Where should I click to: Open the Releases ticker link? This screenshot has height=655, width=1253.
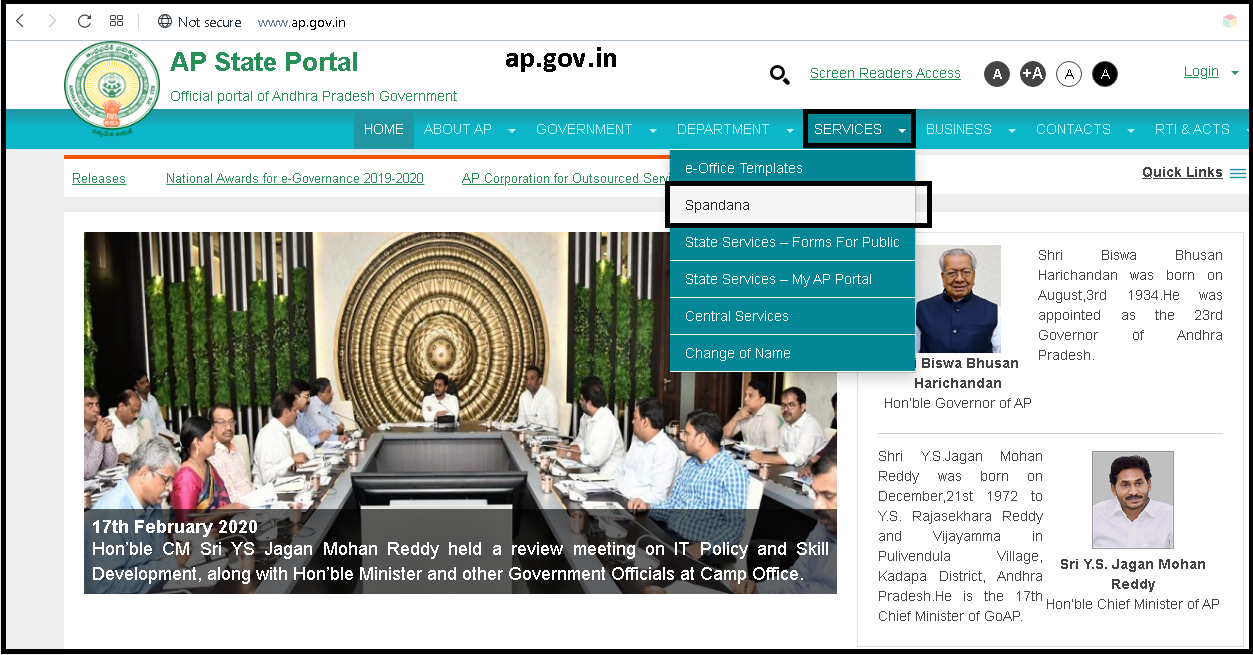(99, 178)
